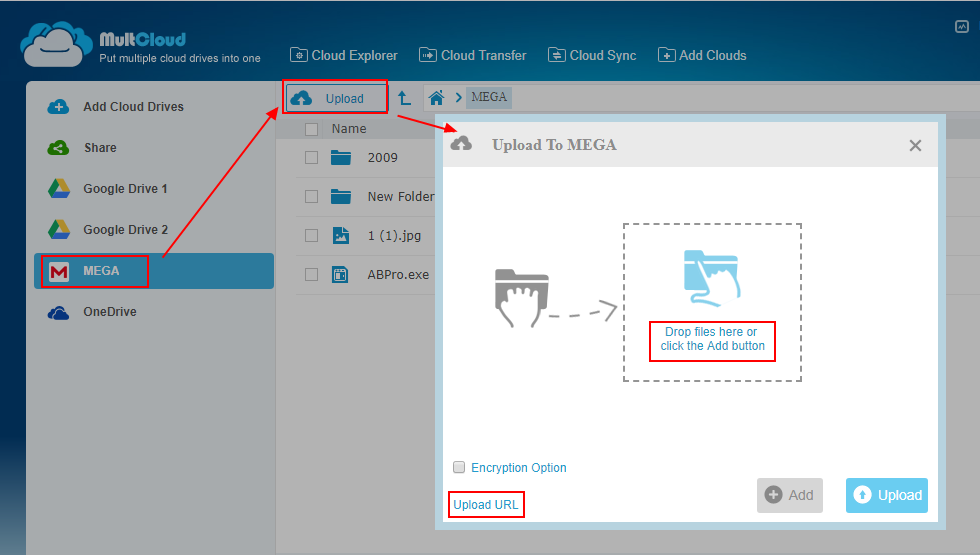
Task: Toggle select-all checkbox beside Name
Action: click(x=311, y=129)
